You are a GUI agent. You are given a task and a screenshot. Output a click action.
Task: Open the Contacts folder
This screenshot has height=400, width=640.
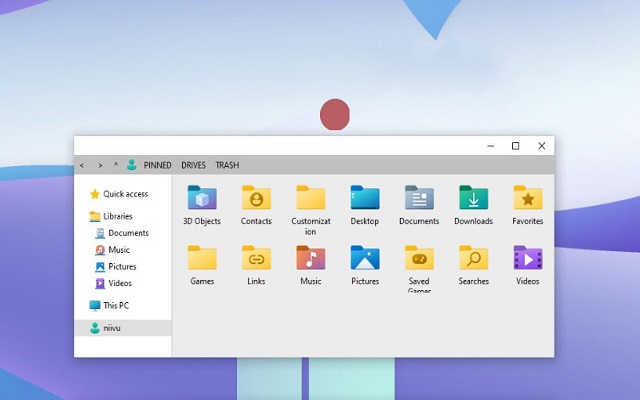[256, 205]
